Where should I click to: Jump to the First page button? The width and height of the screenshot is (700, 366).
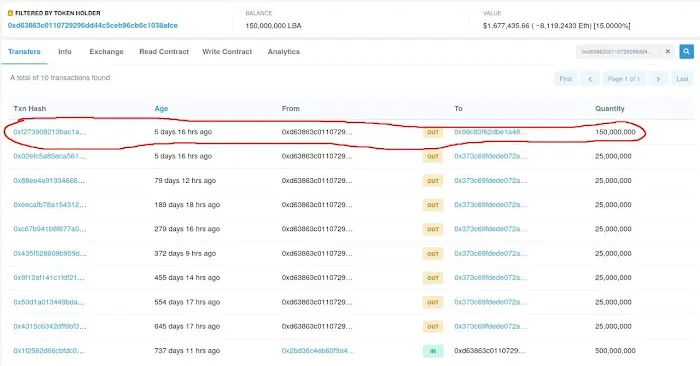tap(566, 79)
